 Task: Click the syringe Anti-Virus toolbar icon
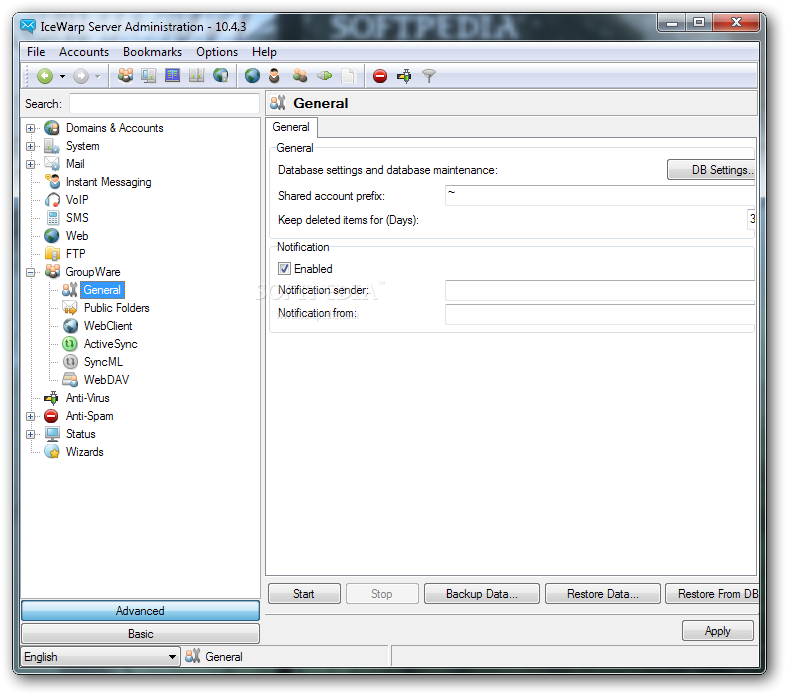(404, 76)
